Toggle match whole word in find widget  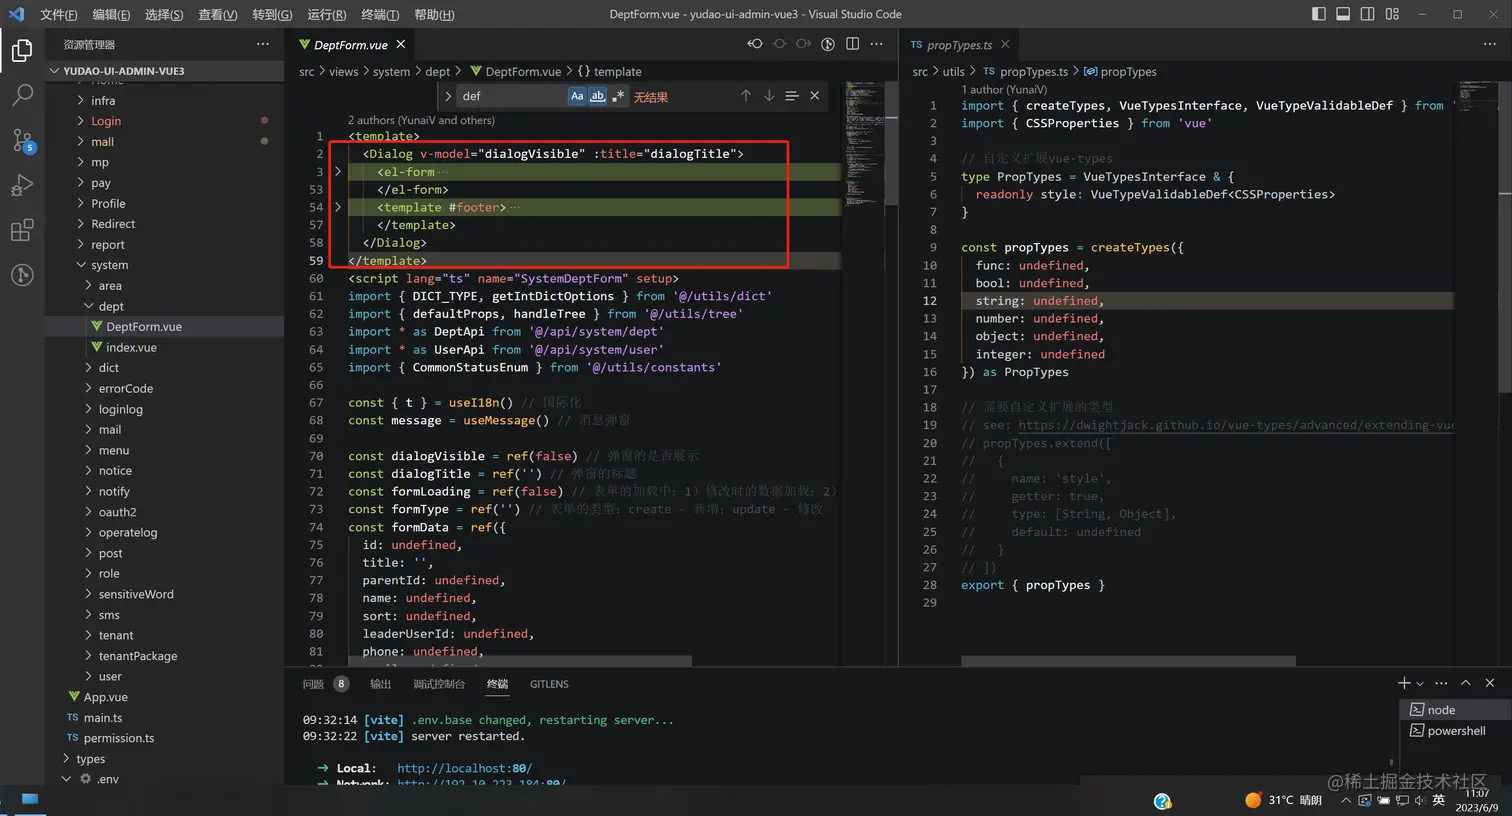(x=598, y=96)
